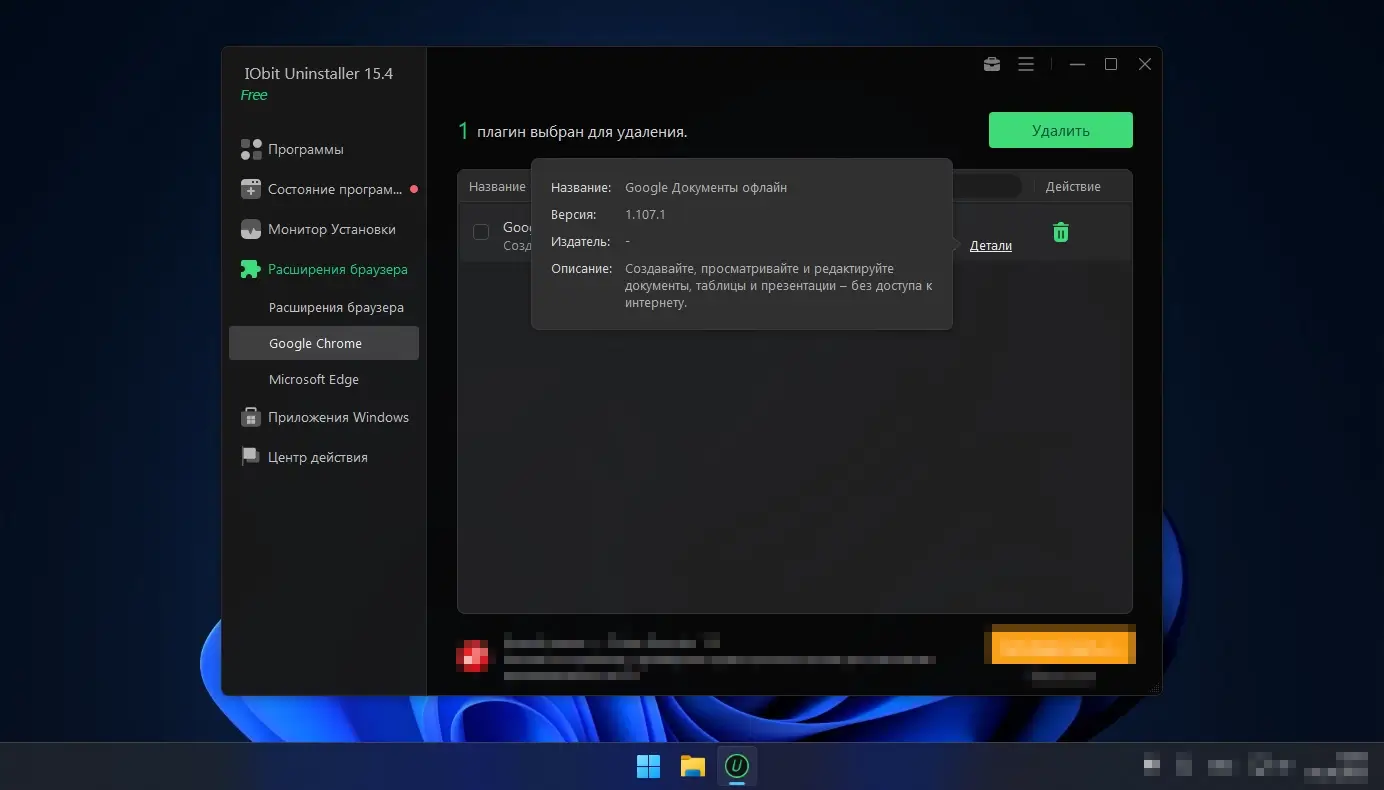Open Приложения Windows menu item

(x=338, y=417)
